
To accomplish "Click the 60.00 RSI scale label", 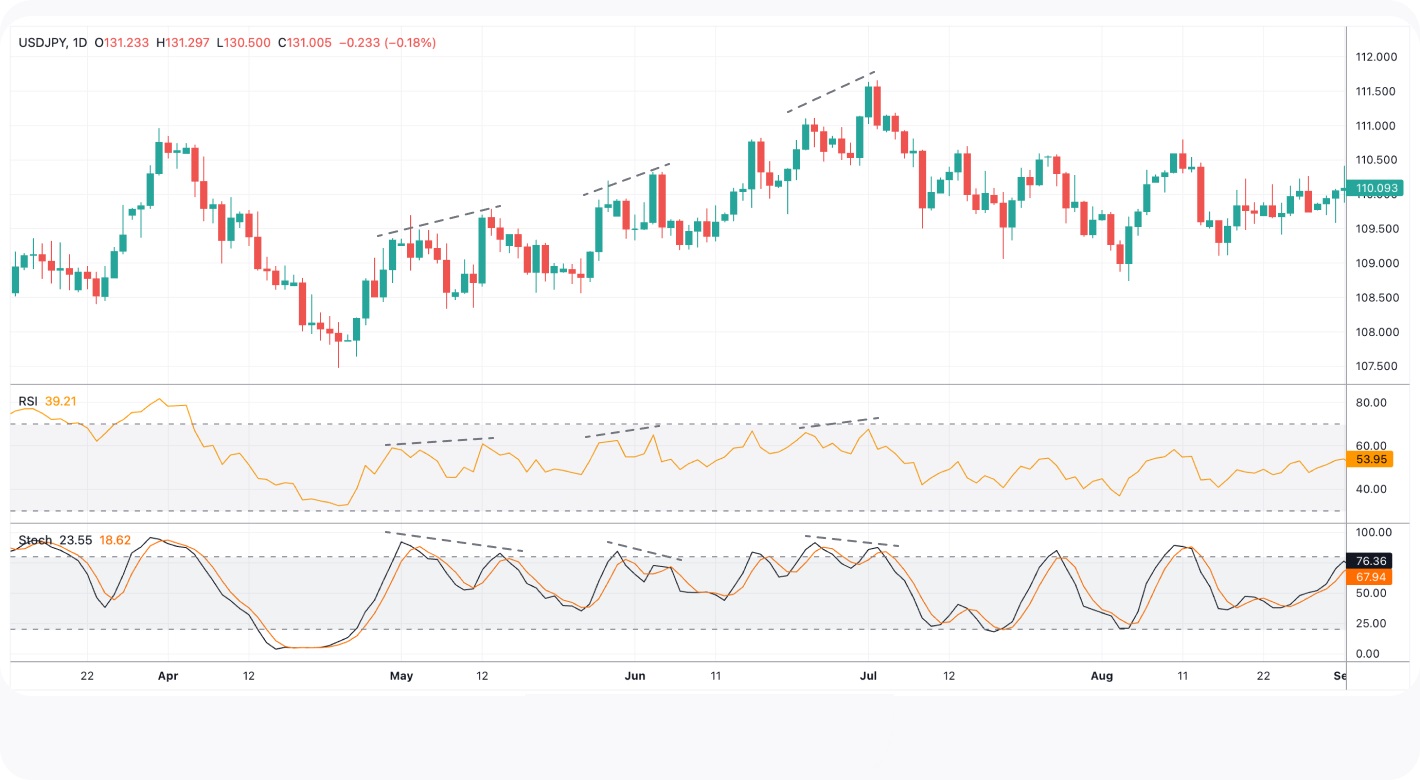I will tap(1371, 446).
